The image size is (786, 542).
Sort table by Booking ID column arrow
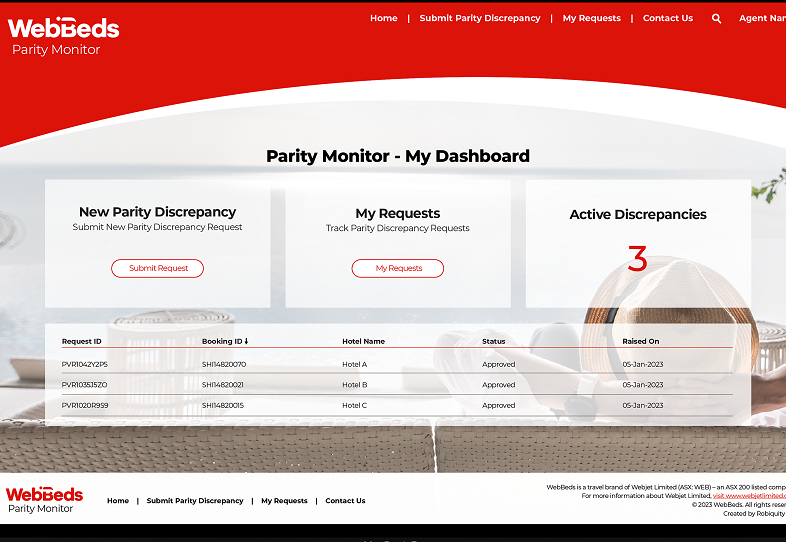[246, 341]
